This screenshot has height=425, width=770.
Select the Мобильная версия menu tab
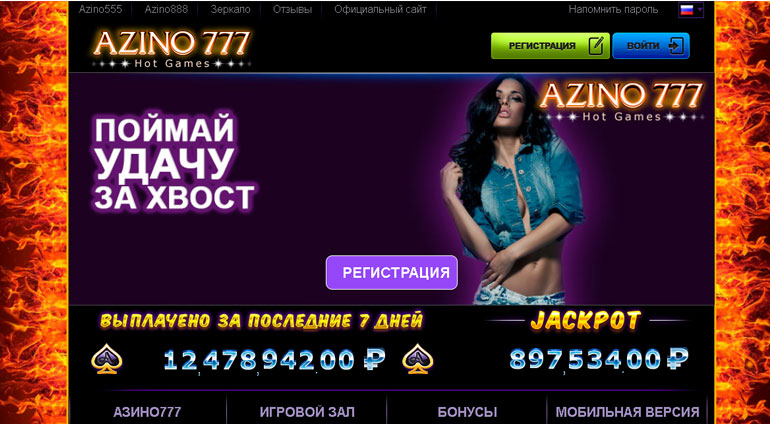point(627,412)
